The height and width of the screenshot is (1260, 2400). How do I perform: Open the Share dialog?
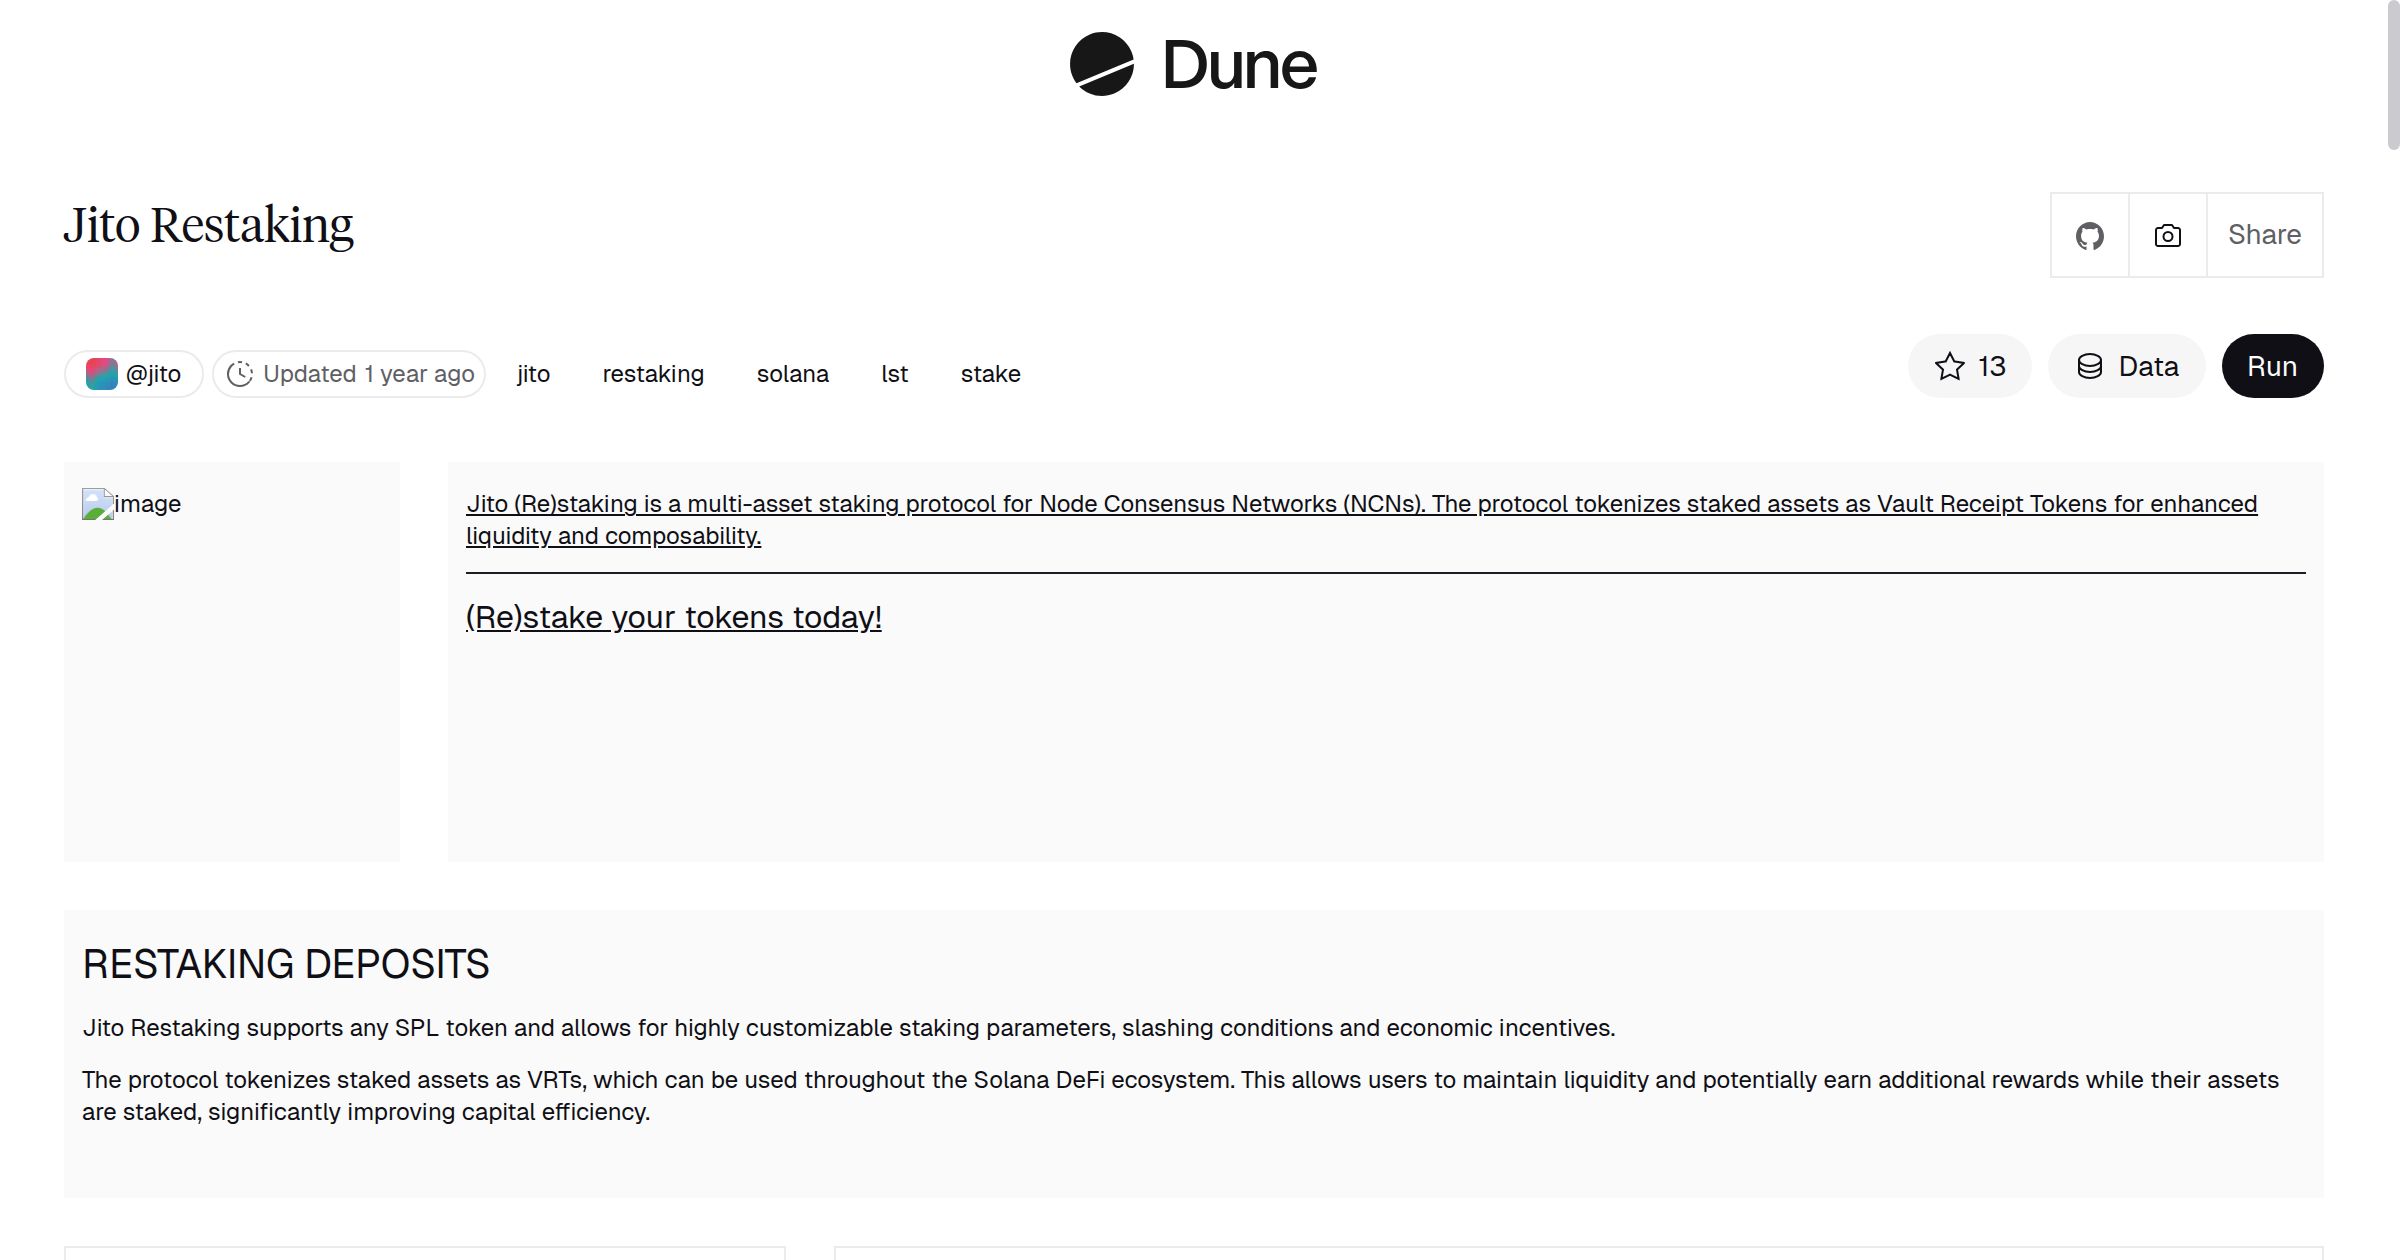(2264, 234)
